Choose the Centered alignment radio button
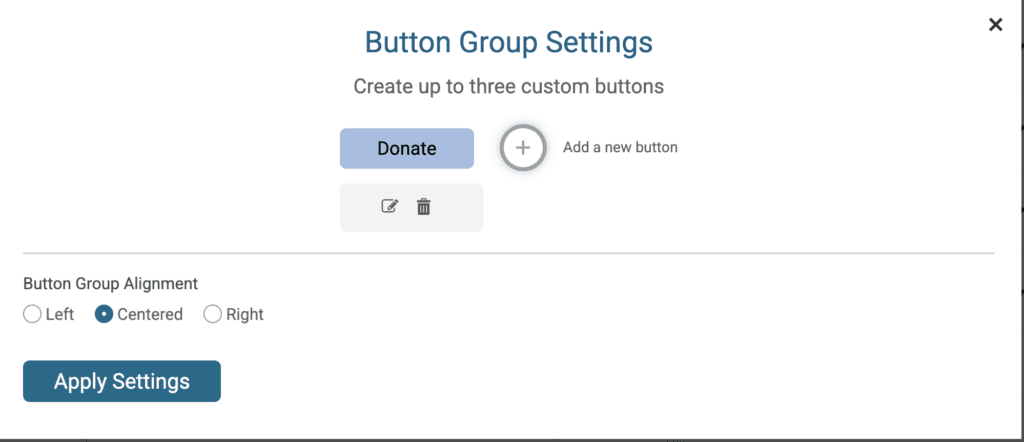The height and width of the screenshot is (442, 1024). click(104, 315)
